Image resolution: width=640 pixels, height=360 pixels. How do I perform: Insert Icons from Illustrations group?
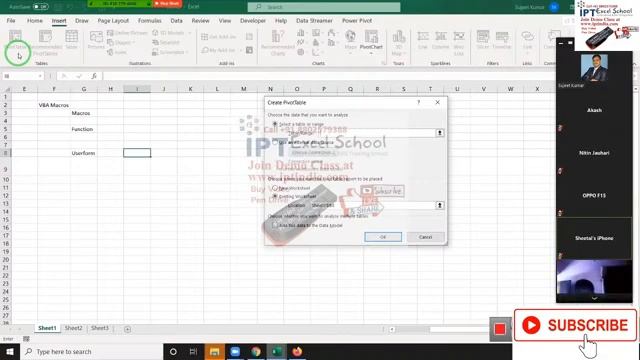click(x=118, y=52)
